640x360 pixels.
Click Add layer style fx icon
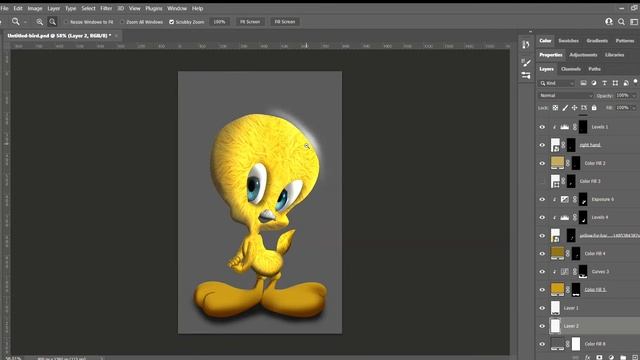click(x=587, y=357)
